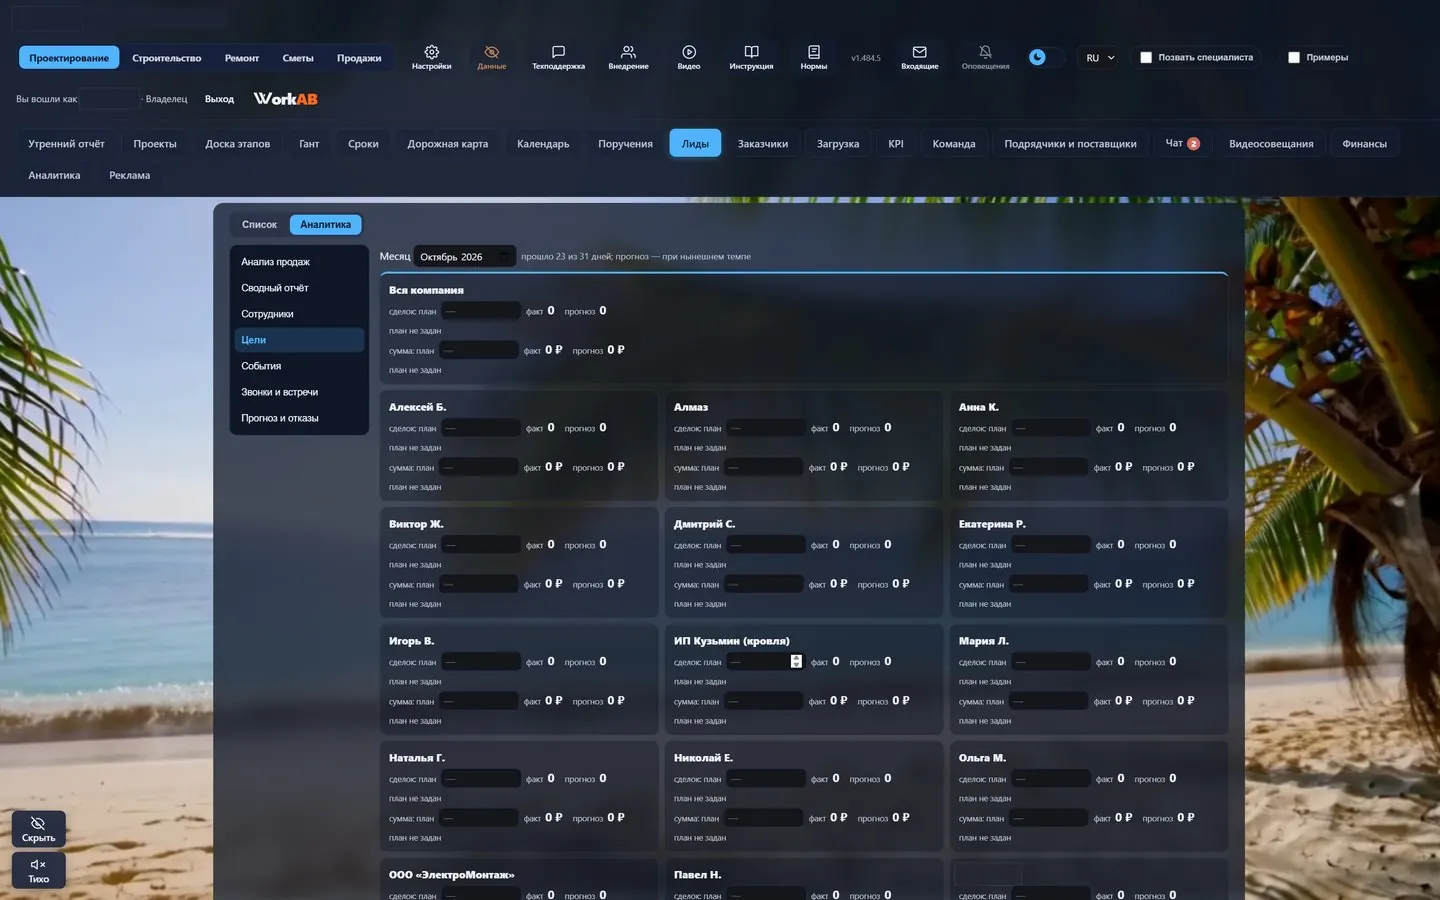
Task: Switch to the Сметы section
Action: tap(298, 58)
